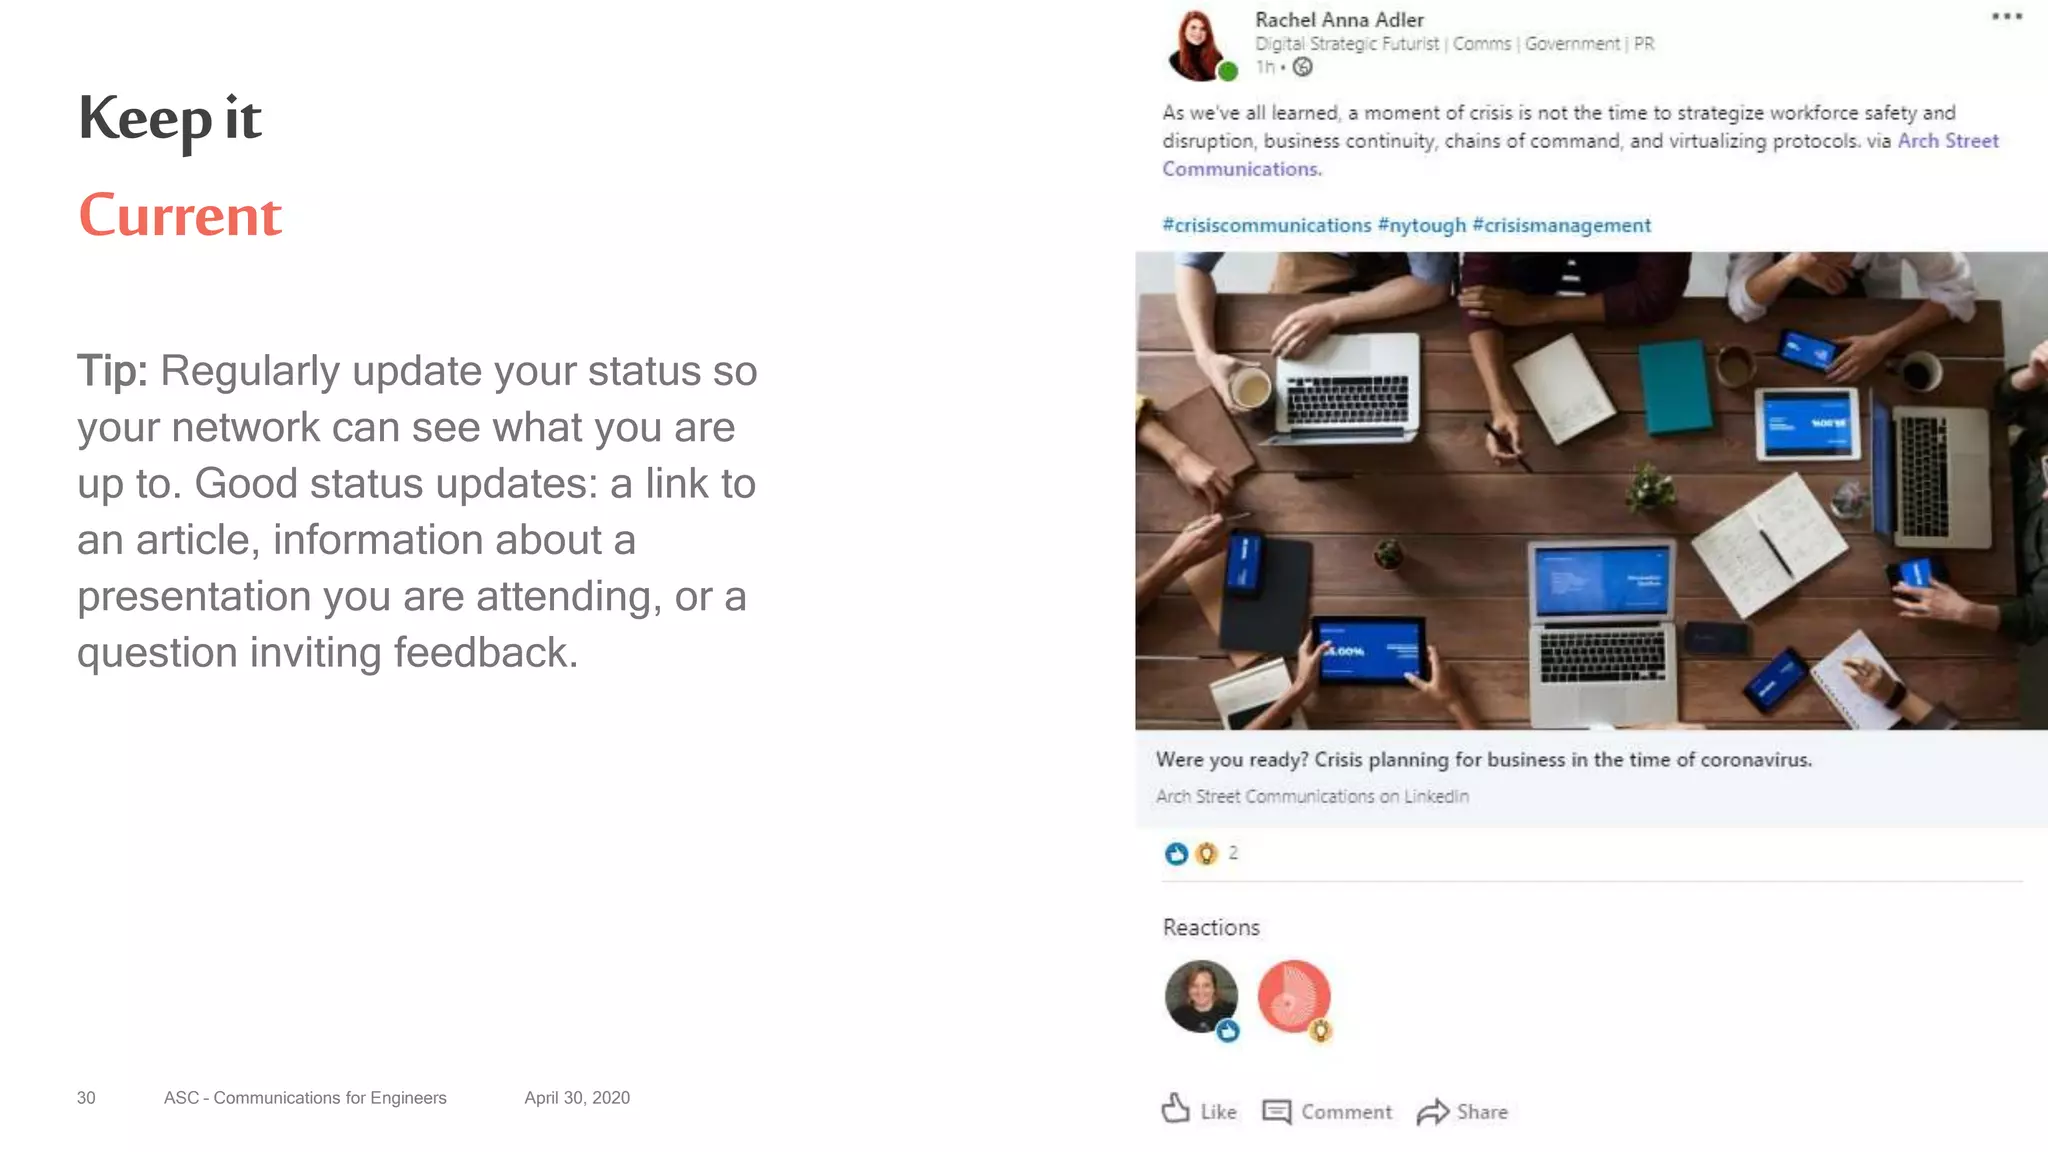The image size is (2048, 1152).
Task: Open the red logo reactor avatar
Action: click(1294, 996)
